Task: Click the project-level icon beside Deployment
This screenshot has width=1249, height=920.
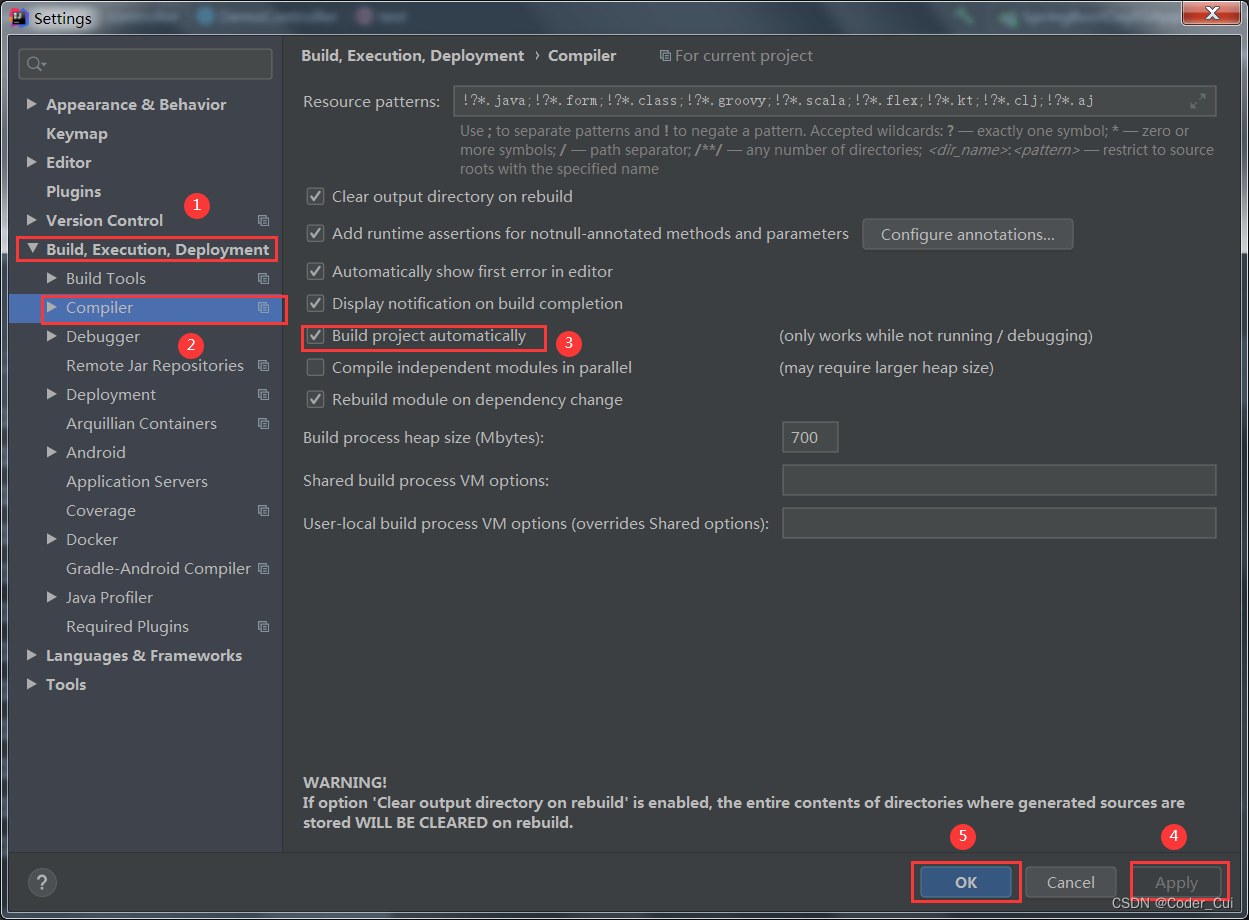Action: (263, 395)
